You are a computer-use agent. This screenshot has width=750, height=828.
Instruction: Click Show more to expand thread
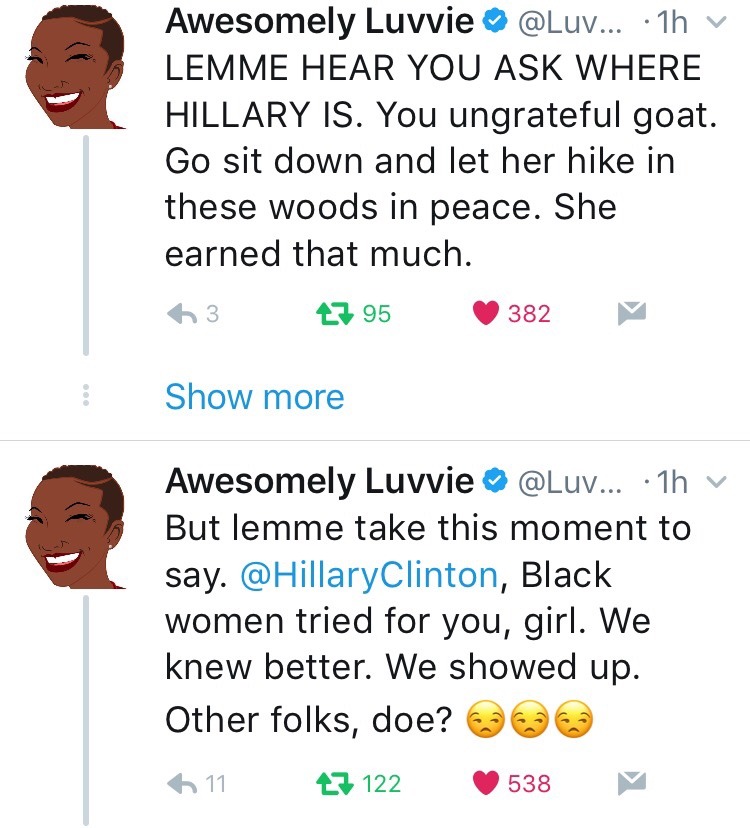click(x=254, y=397)
